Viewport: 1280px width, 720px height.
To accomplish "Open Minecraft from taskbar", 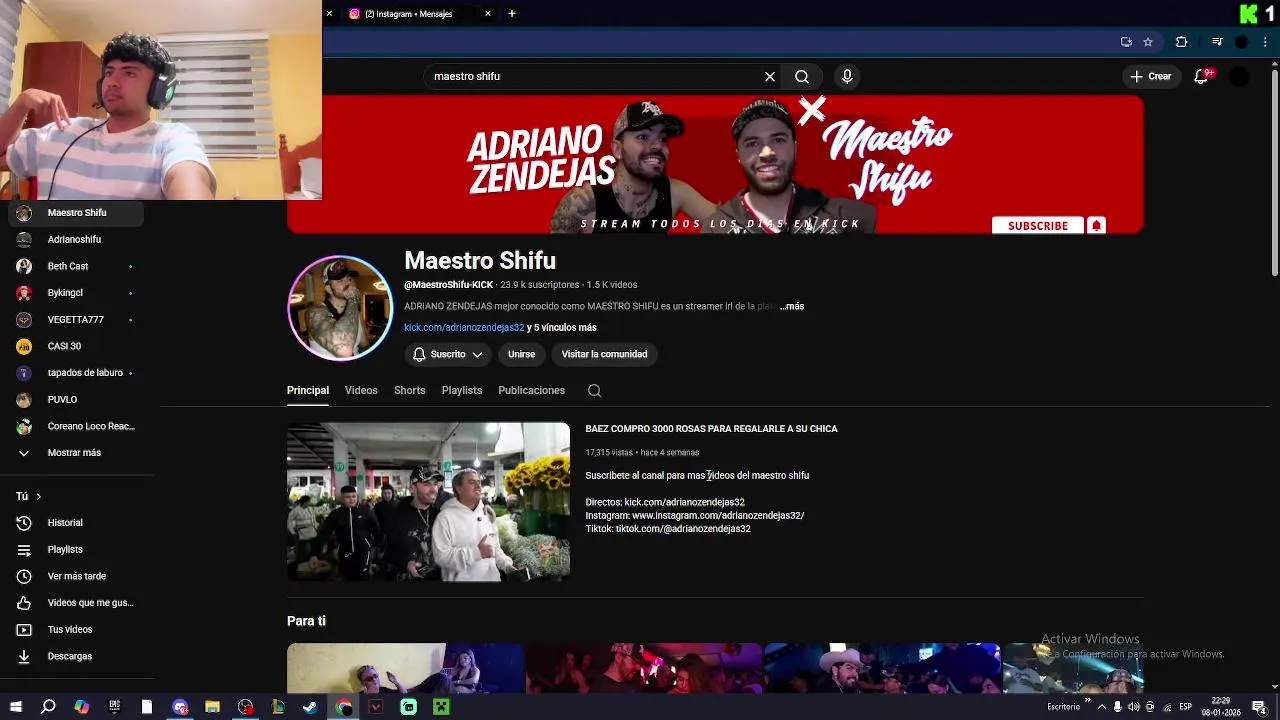I will click(x=441, y=707).
